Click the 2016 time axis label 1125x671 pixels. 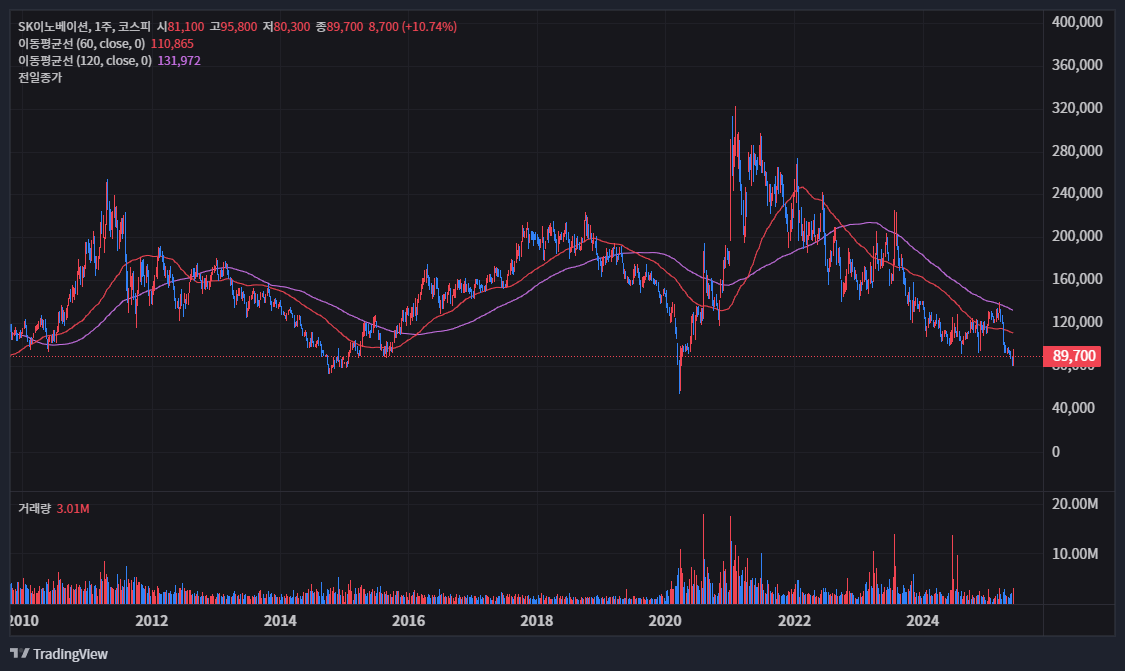pos(408,621)
